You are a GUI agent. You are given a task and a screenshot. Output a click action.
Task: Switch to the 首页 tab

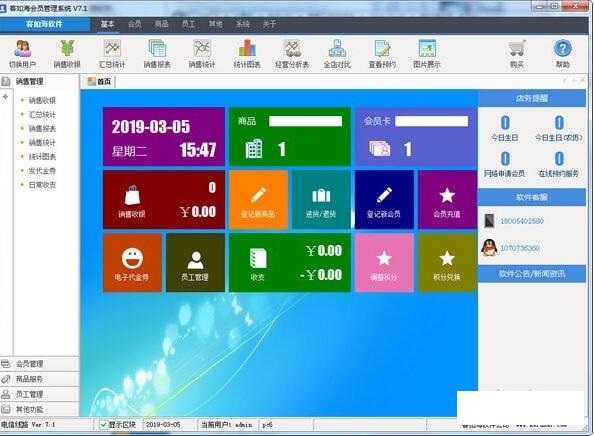pos(100,81)
